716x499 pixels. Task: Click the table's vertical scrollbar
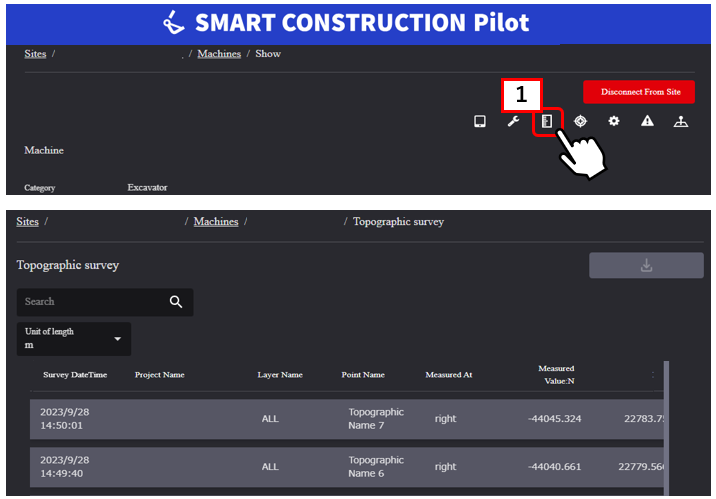(666, 428)
